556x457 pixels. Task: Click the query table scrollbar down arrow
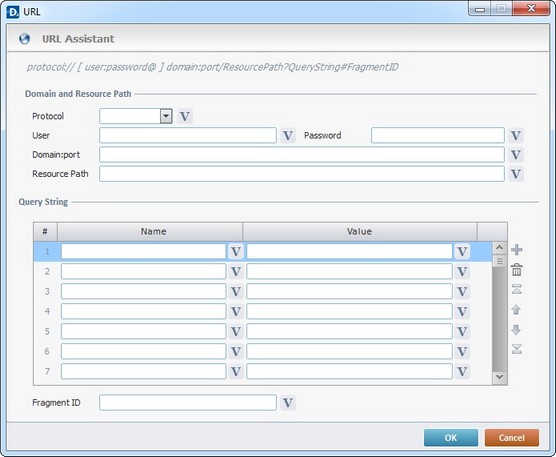[x=500, y=377]
